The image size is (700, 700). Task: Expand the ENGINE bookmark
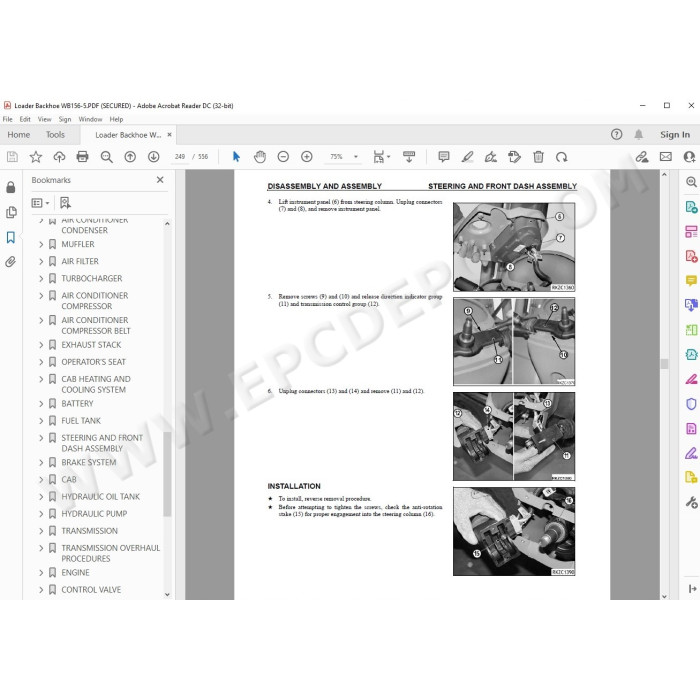pyautogui.click(x=41, y=573)
